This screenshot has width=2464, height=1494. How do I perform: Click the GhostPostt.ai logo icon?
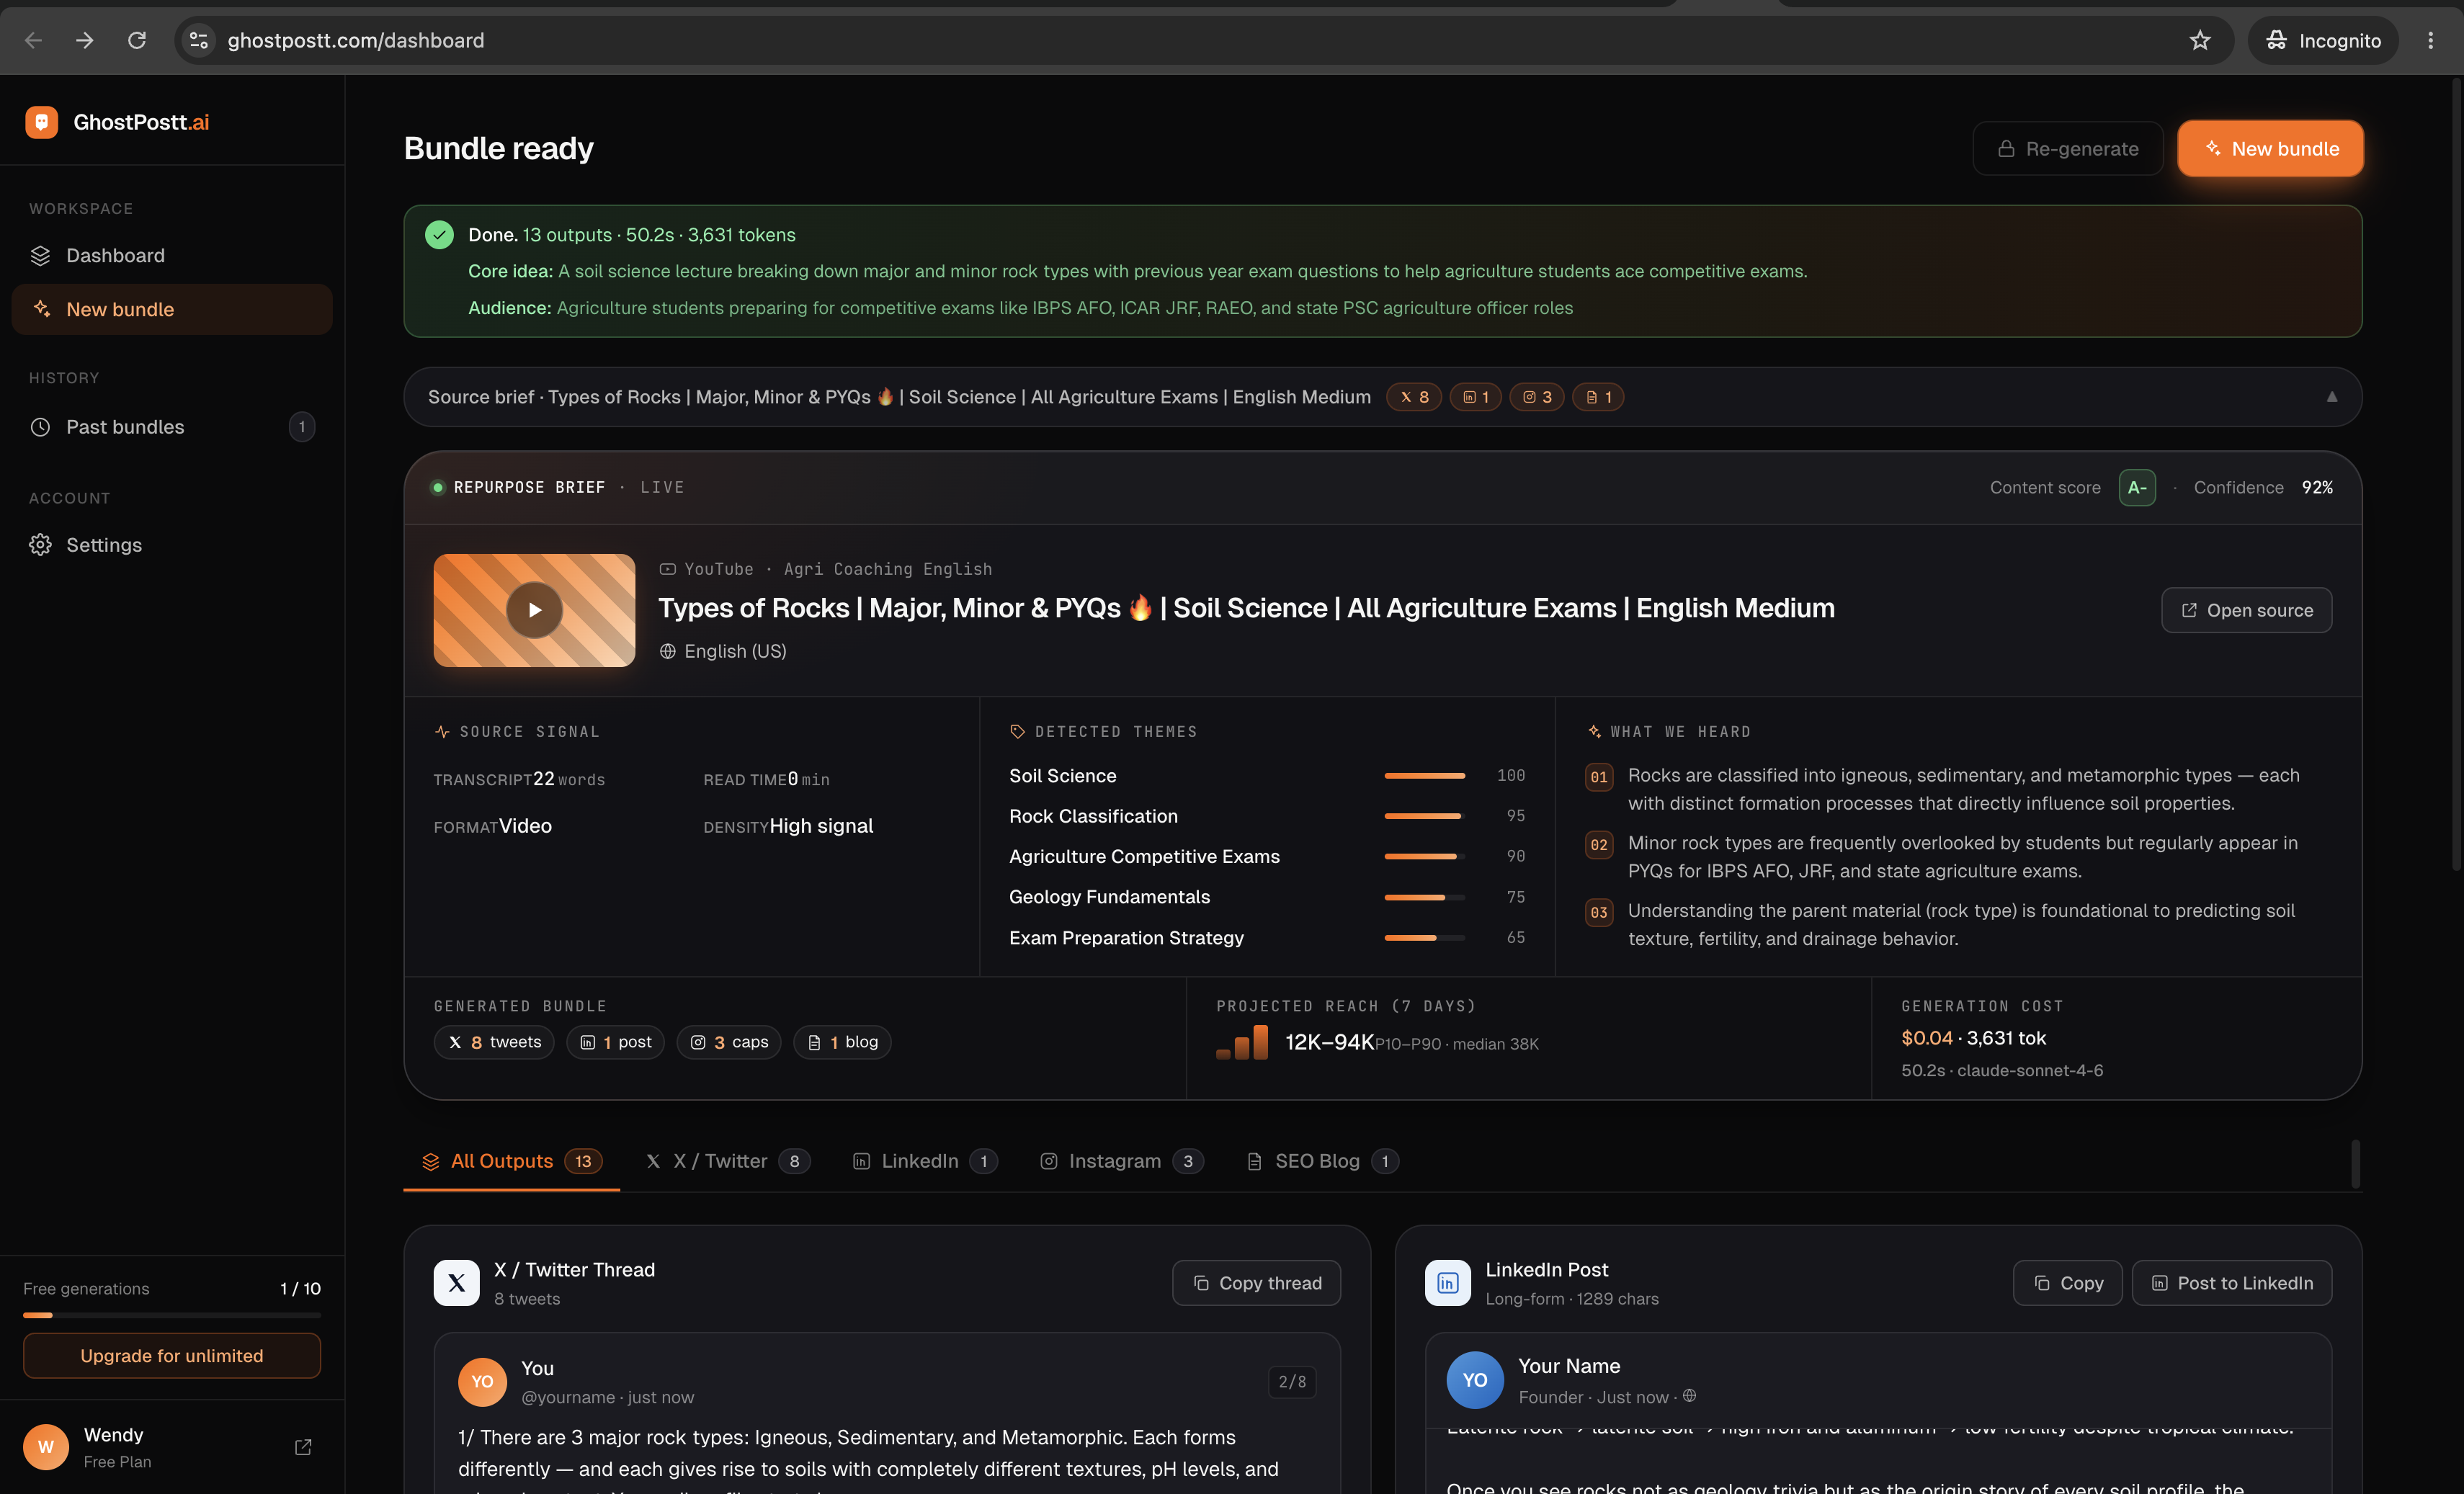tap(41, 122)
